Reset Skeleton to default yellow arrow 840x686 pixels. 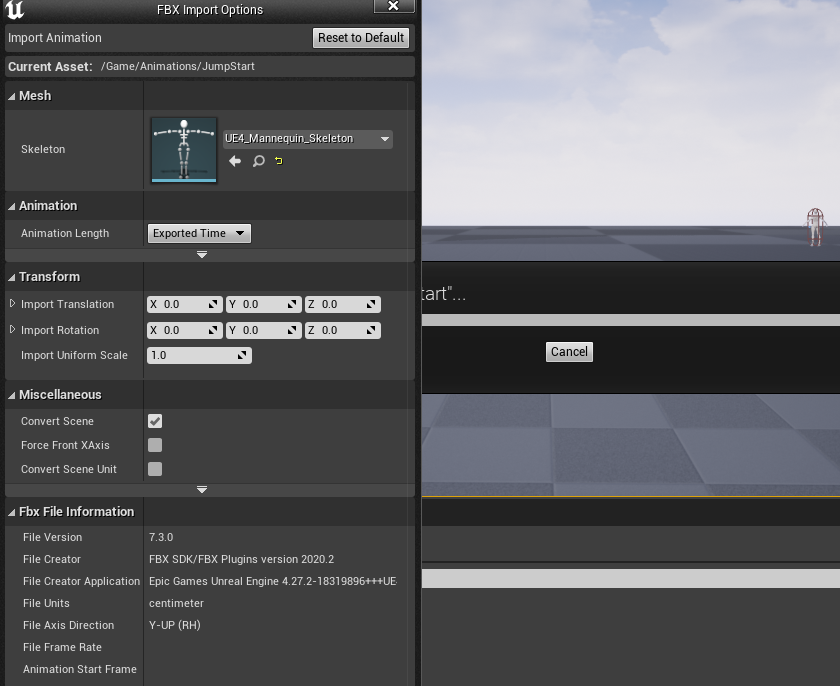click(279, 161)
